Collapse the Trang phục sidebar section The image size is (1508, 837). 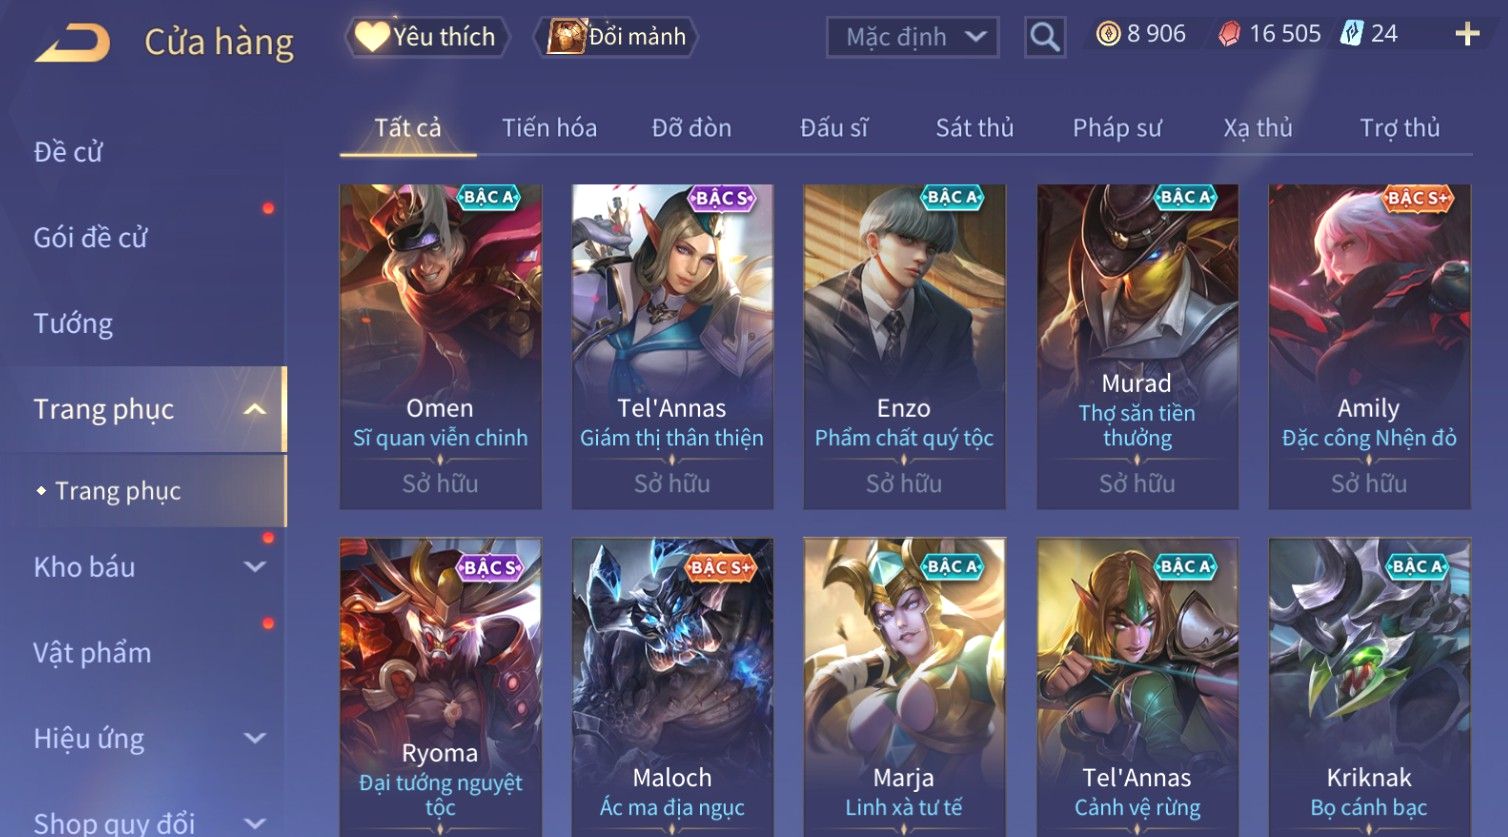click(255, 409)
